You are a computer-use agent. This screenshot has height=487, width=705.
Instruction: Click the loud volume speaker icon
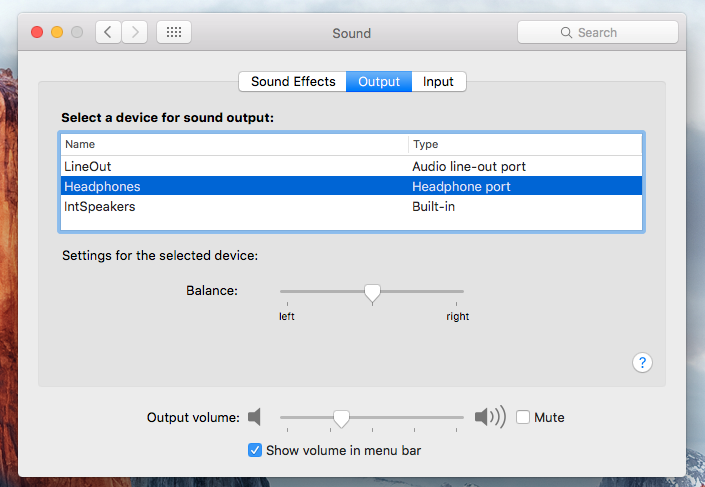pyautogui.click(x=490, y=417)
